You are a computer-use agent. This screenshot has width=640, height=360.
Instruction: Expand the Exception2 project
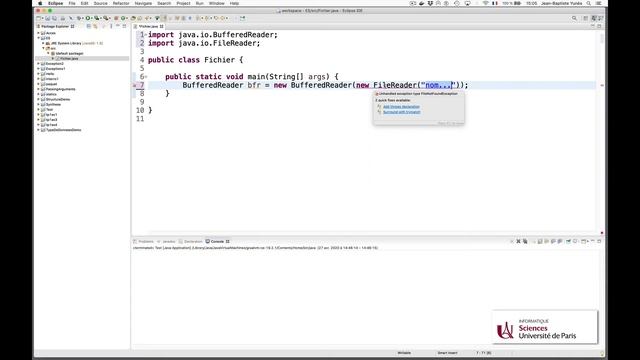point(39,64)
